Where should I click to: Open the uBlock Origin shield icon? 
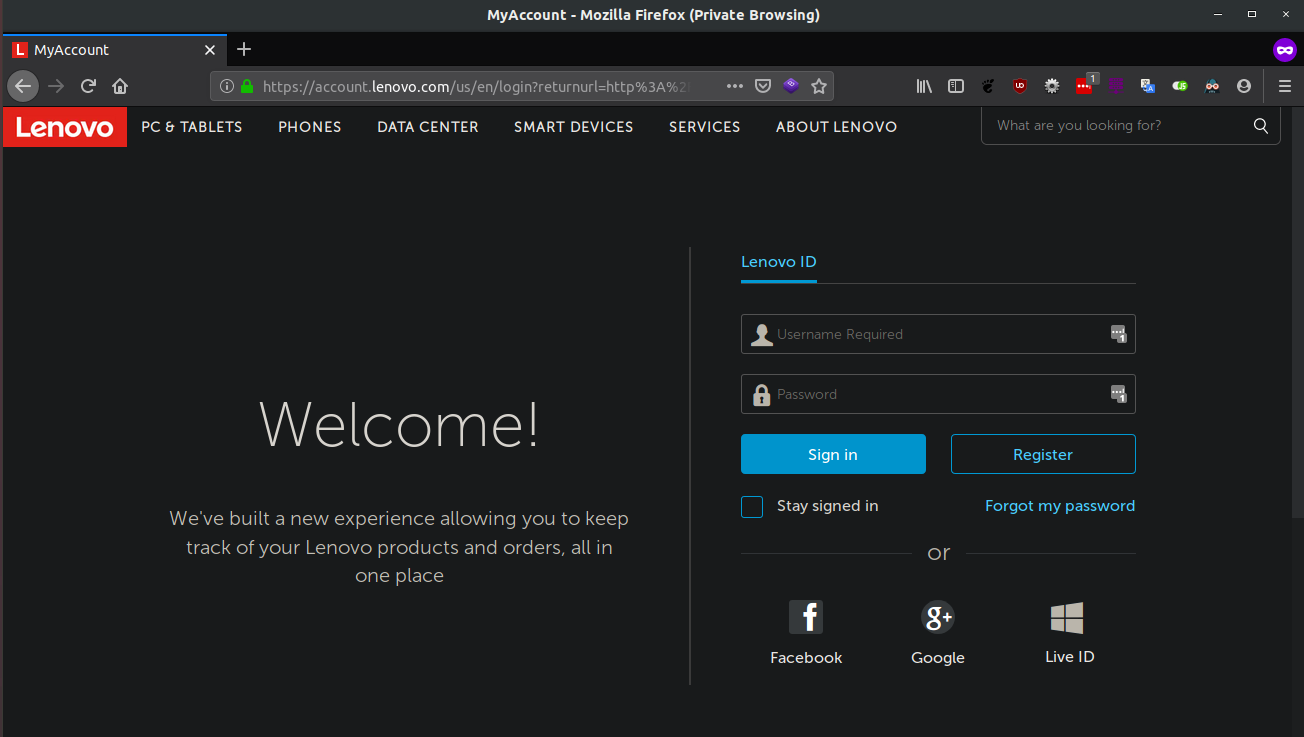click(1020, 86)
